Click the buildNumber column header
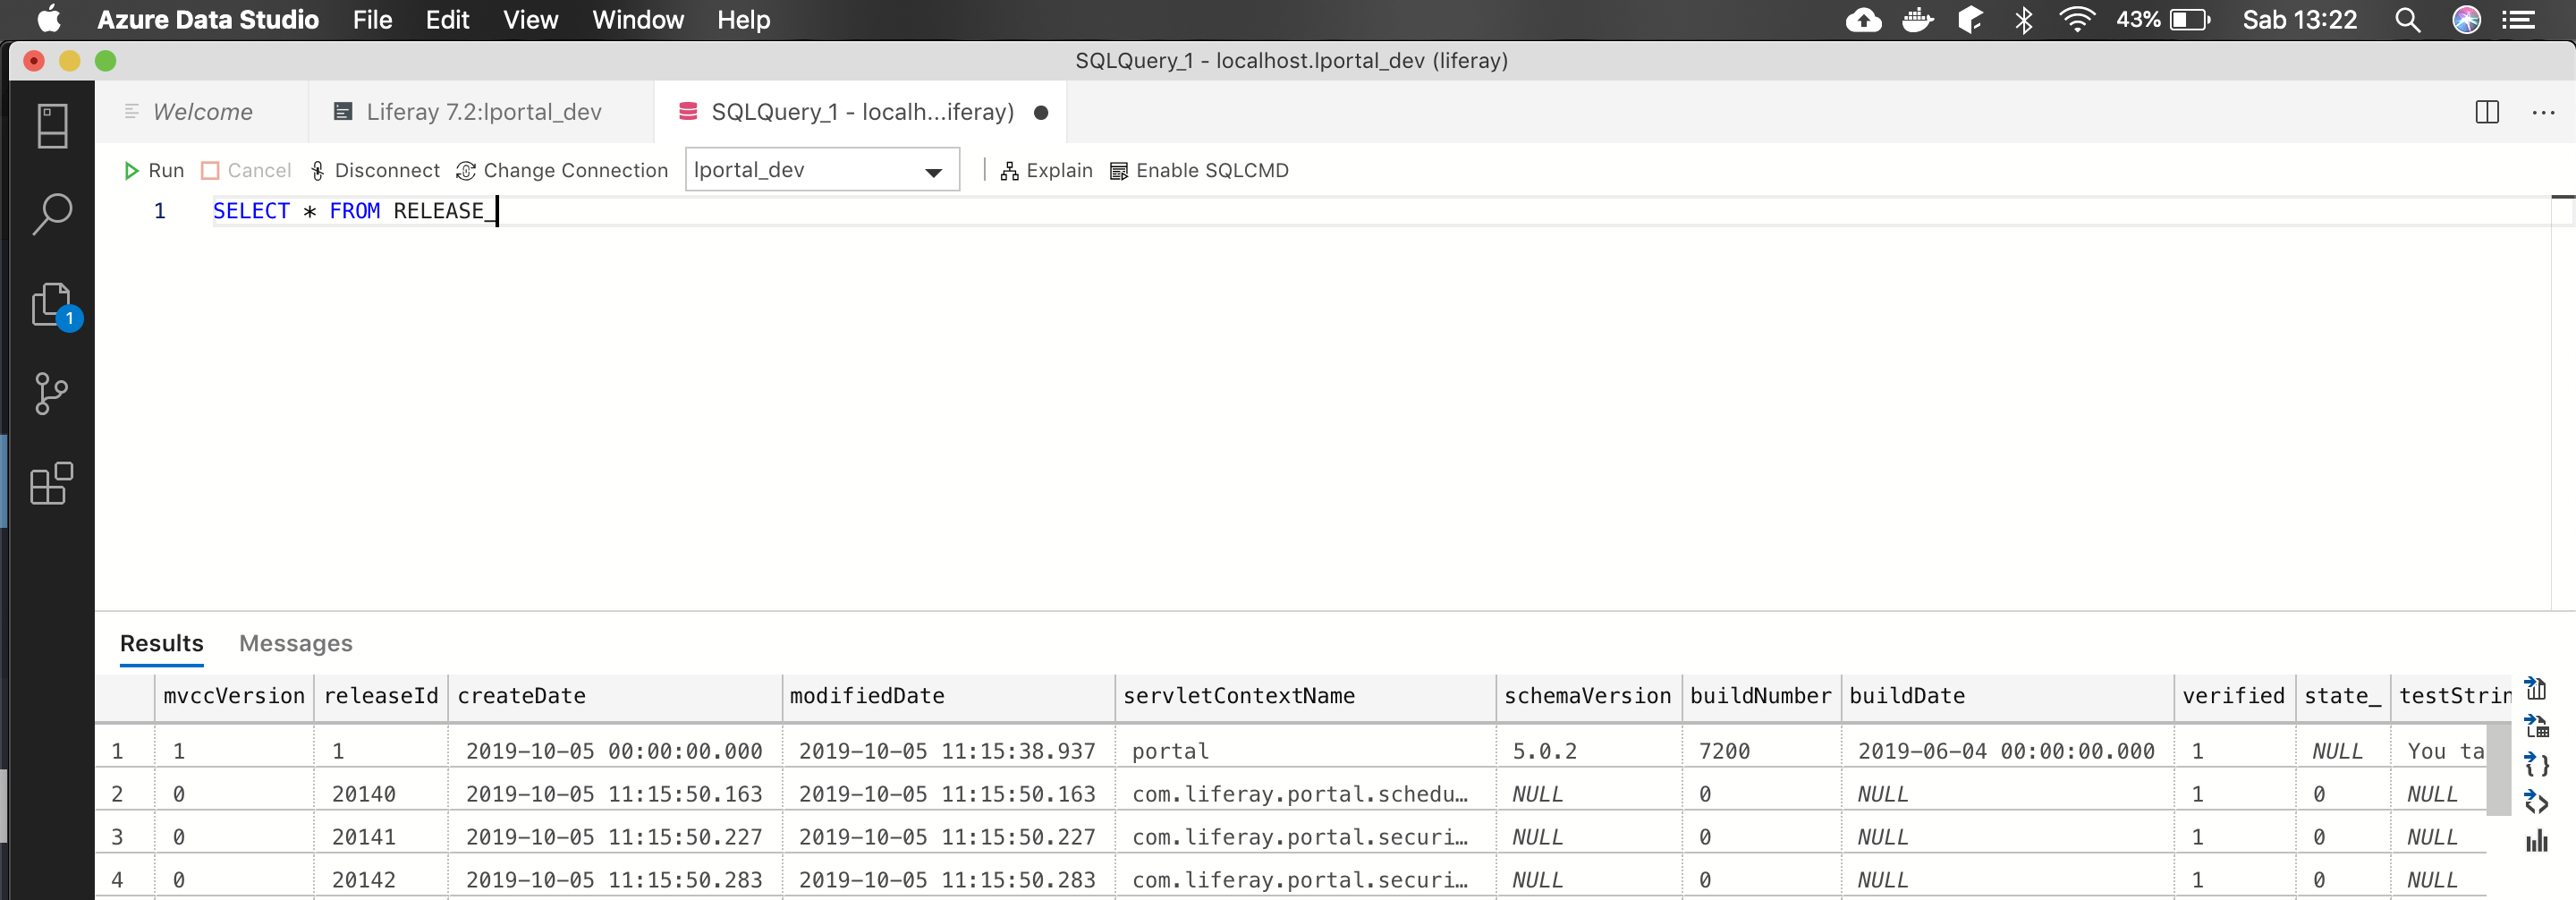The width and height of the screenshot is (2576, 900). click(1761, 696)
